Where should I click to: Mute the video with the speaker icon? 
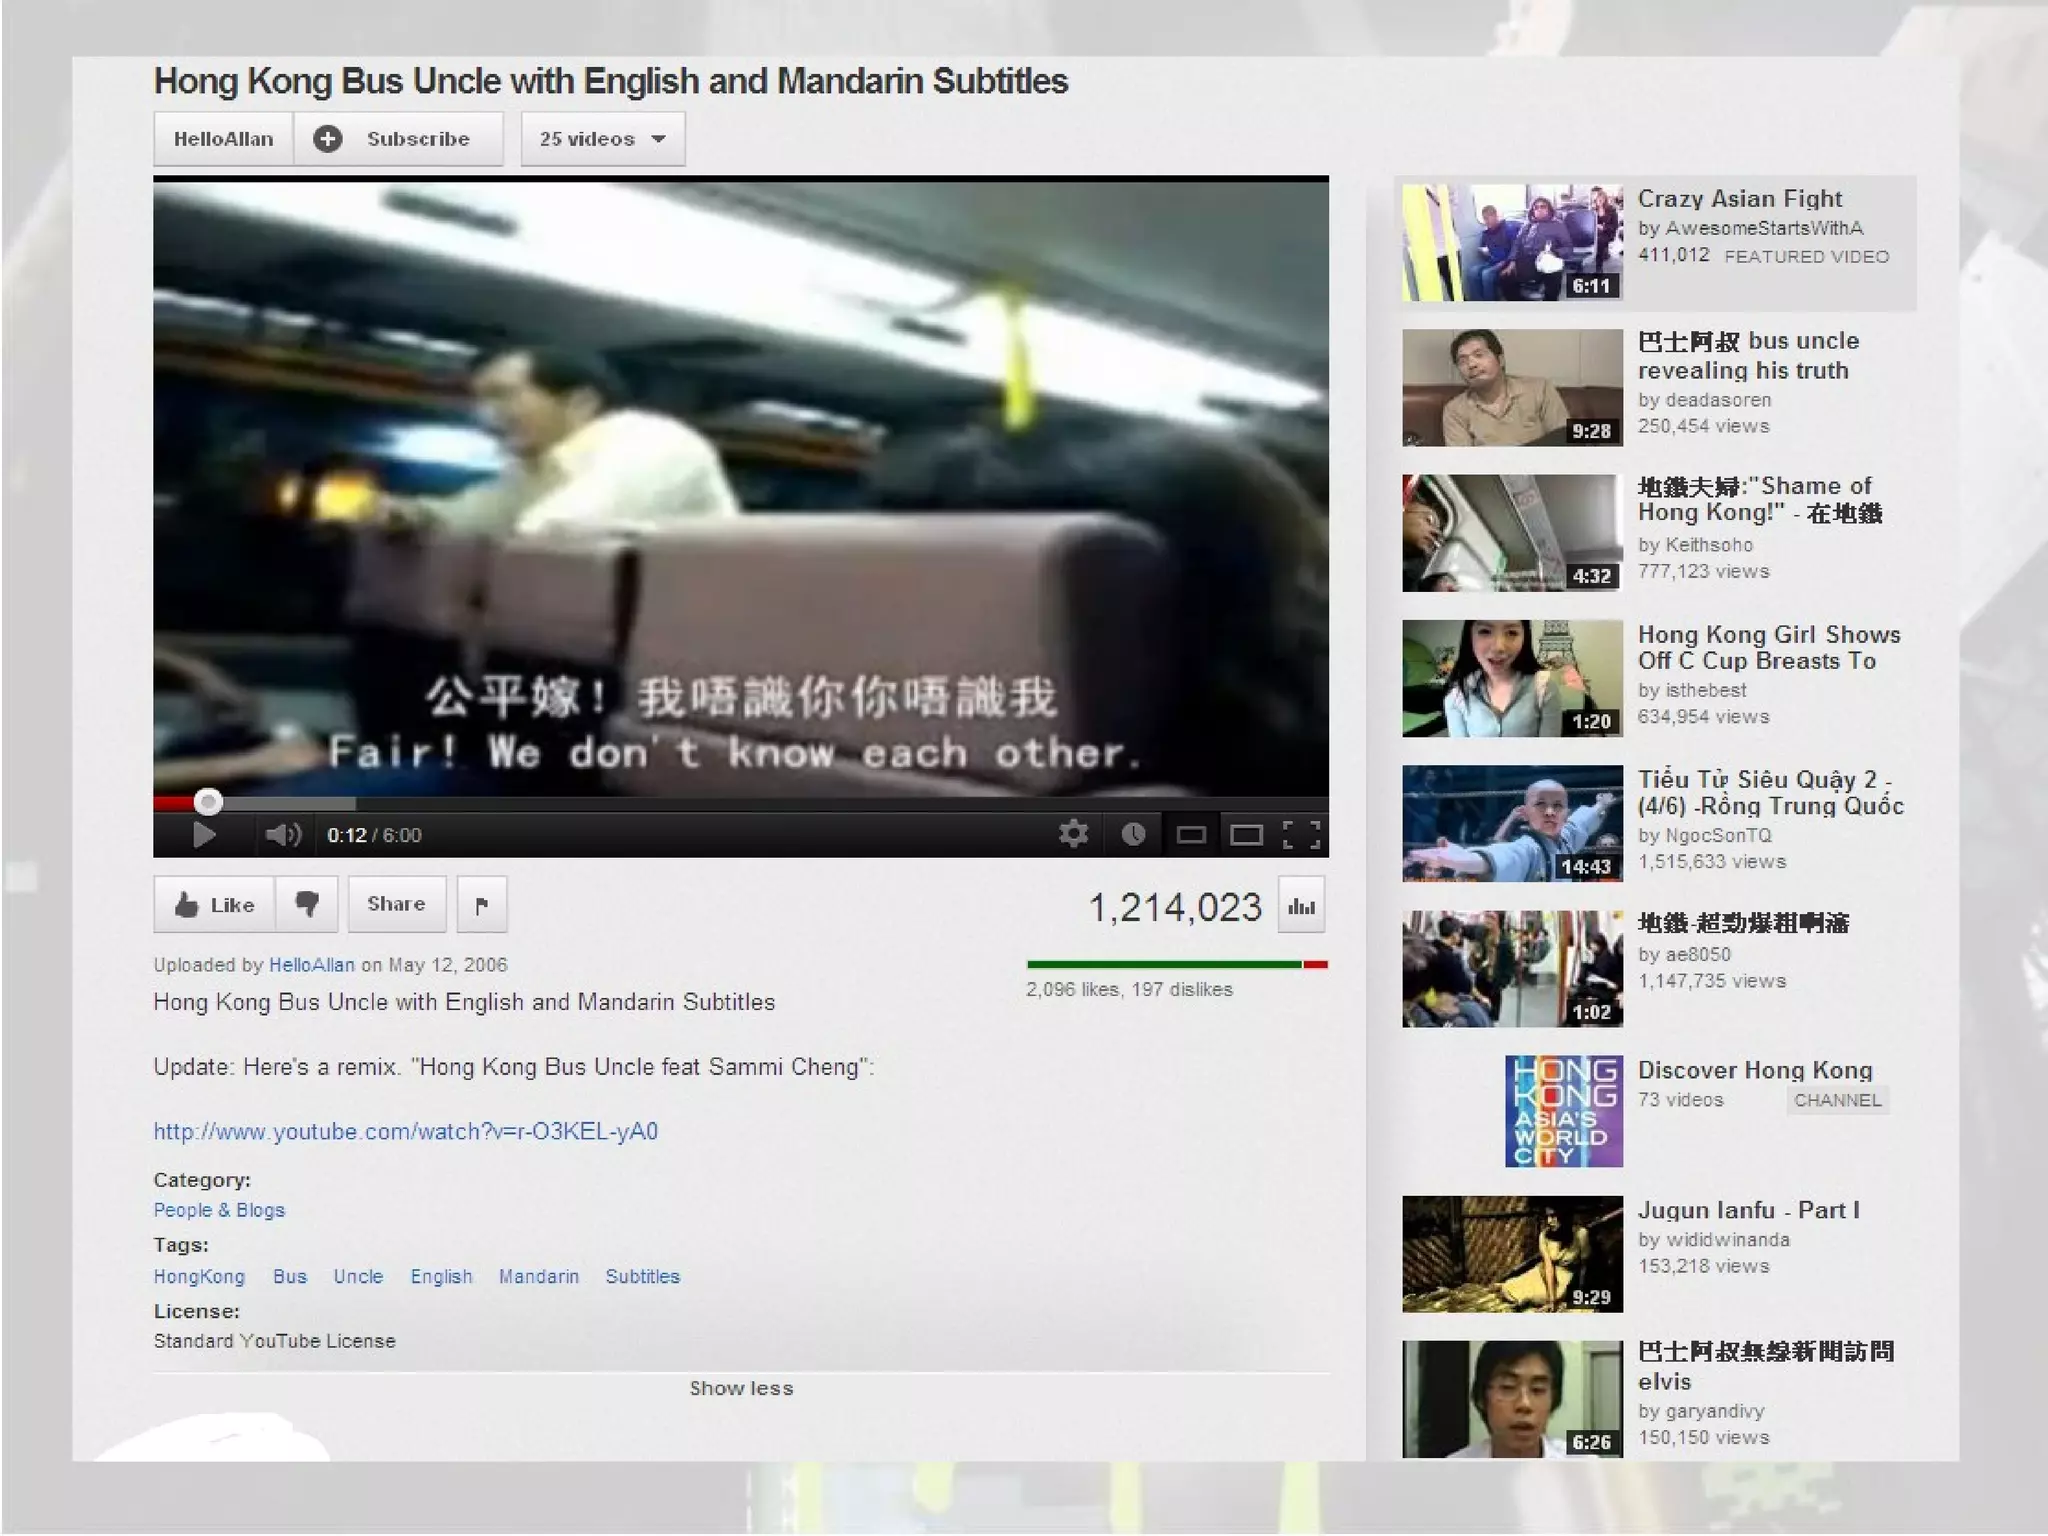tap(282, 834)
